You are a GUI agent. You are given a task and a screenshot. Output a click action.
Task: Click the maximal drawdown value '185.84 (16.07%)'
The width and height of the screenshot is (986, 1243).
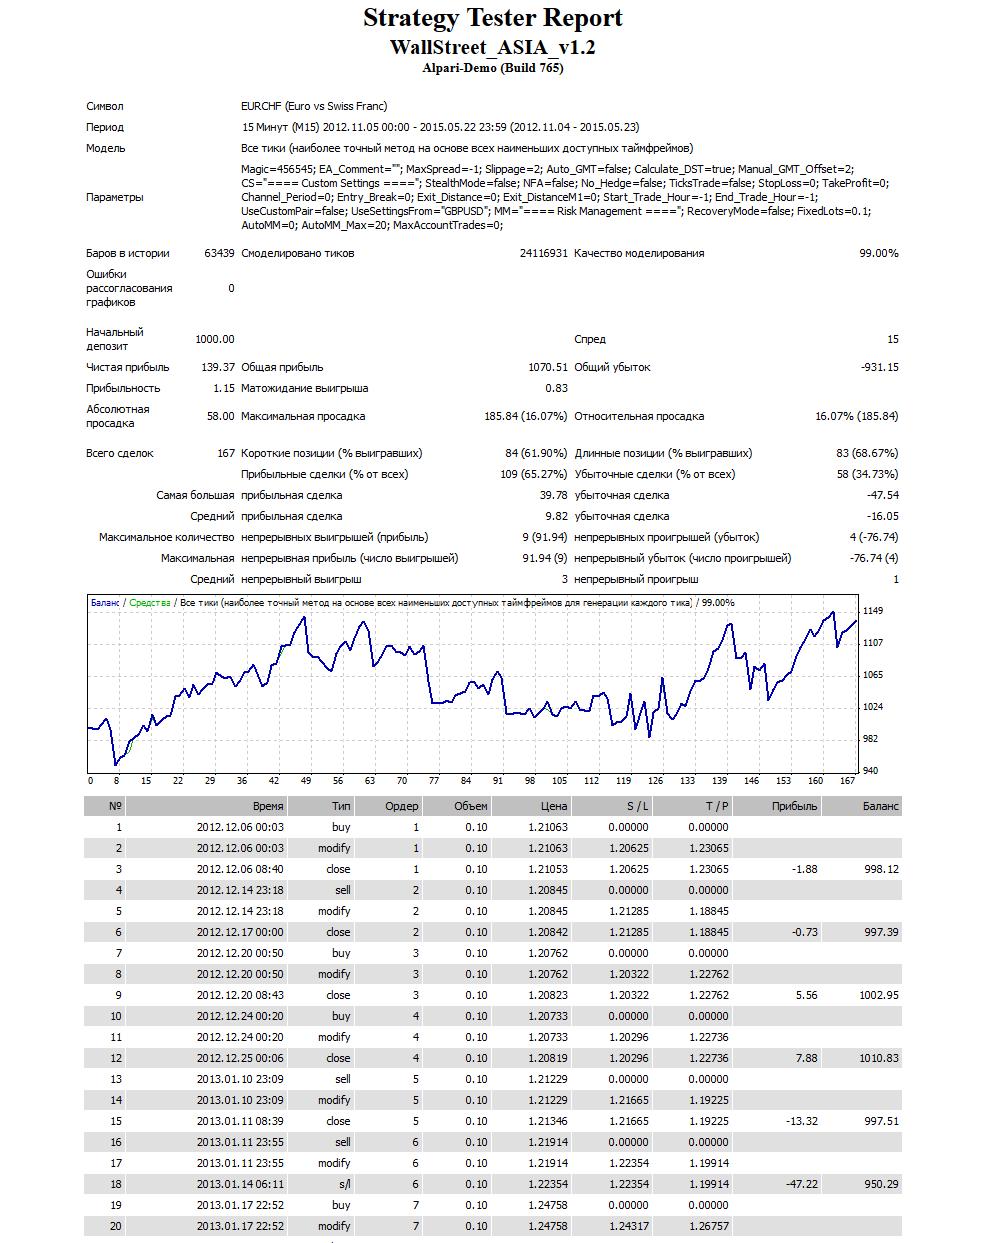coord(526,416)
